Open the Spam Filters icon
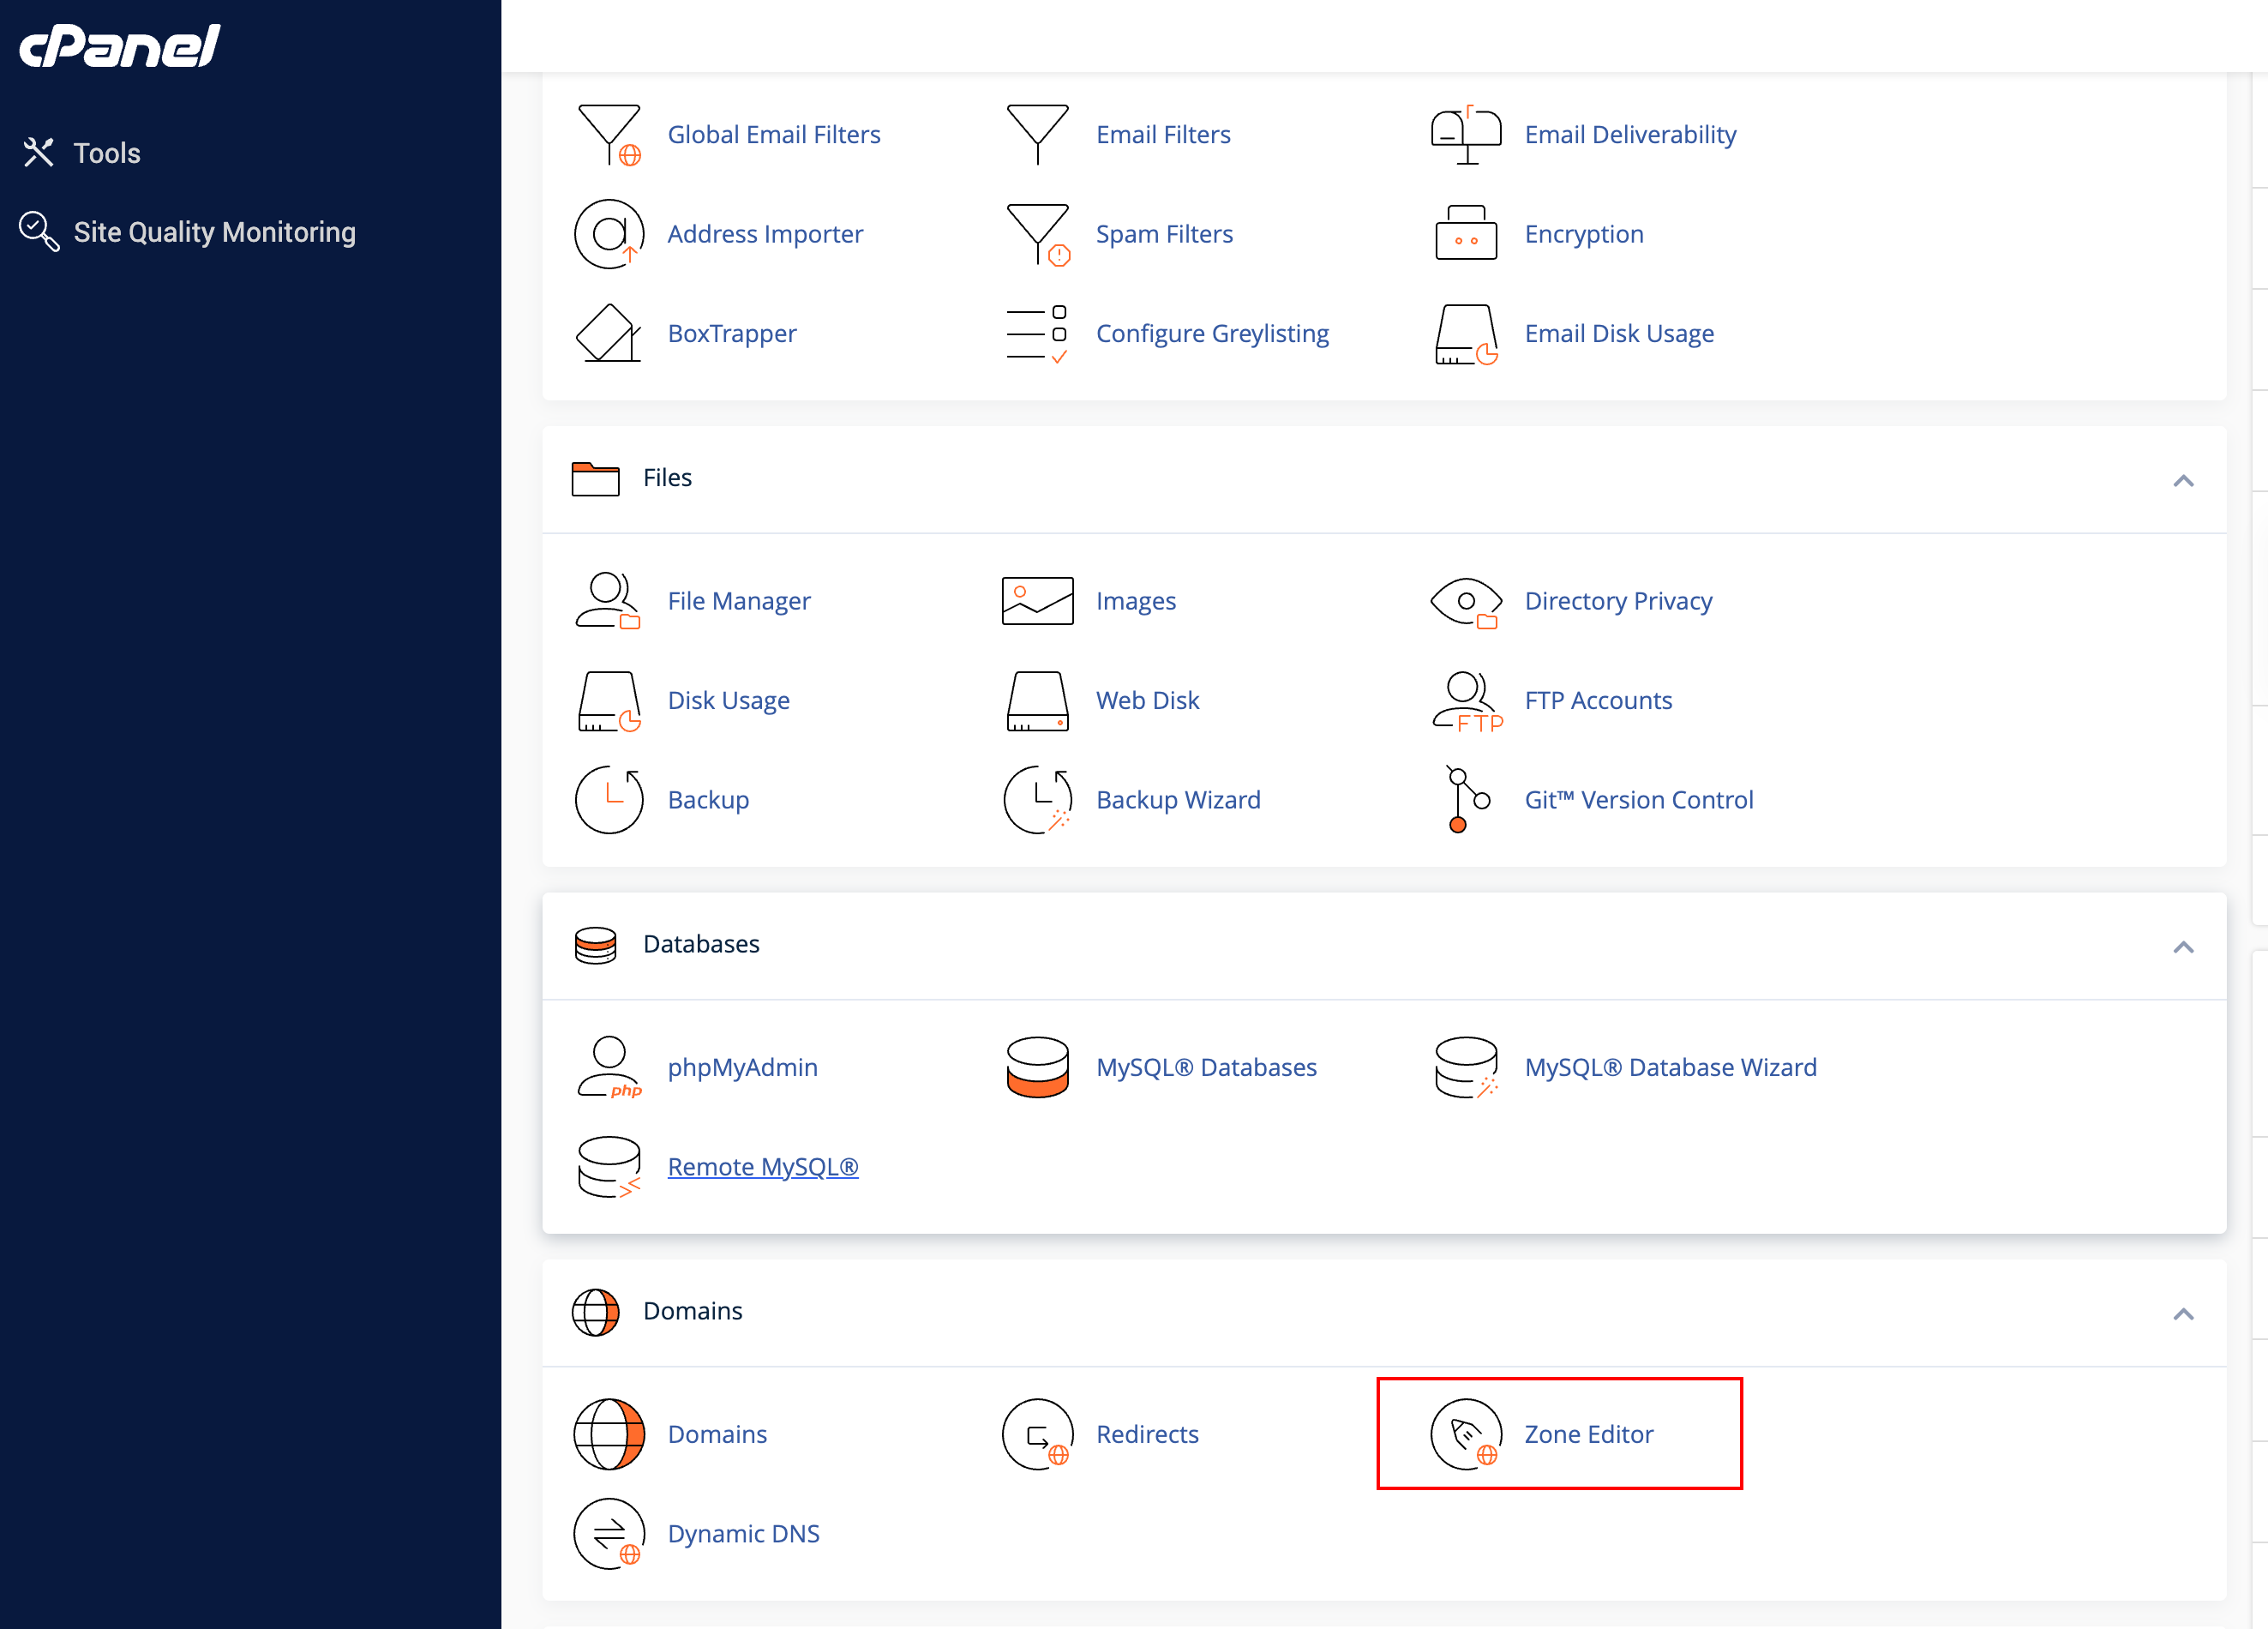Image resolution: width=2268 pixels, height=1629 pixels. 1037,234
